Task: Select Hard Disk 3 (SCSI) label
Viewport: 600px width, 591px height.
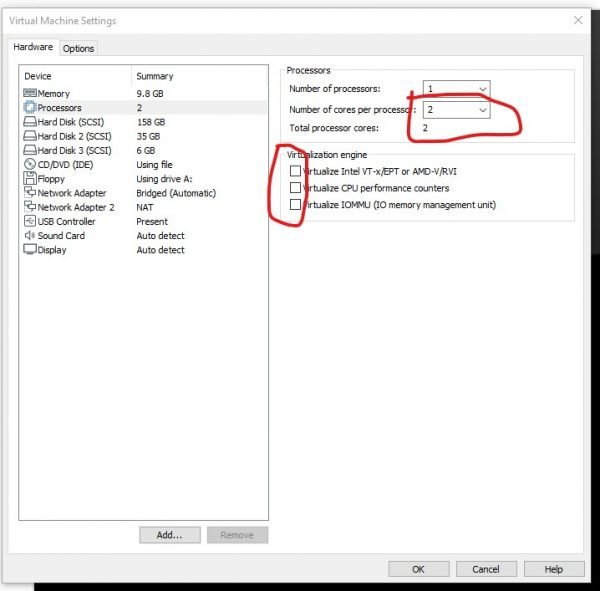Action: [75, 150]
